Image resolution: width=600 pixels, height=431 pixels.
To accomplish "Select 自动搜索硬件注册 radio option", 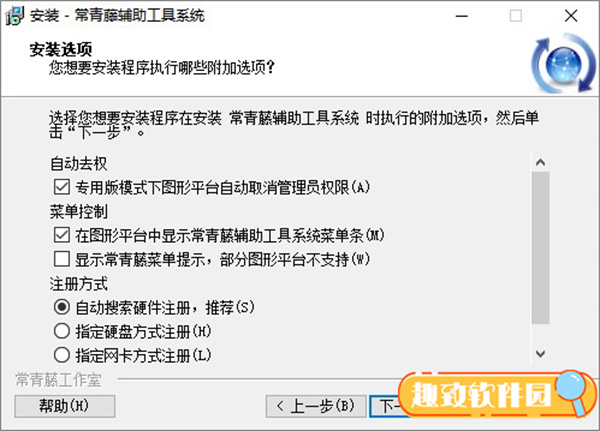I will pyautogui.click(x=62, y=307).
